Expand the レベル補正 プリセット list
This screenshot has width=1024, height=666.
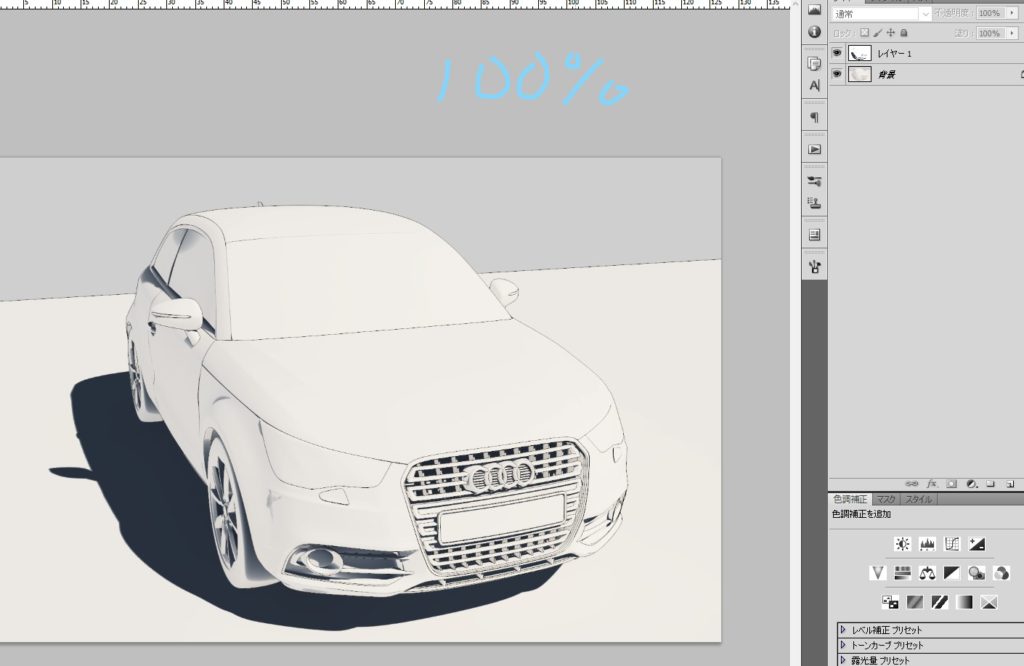tap(844, 630)
